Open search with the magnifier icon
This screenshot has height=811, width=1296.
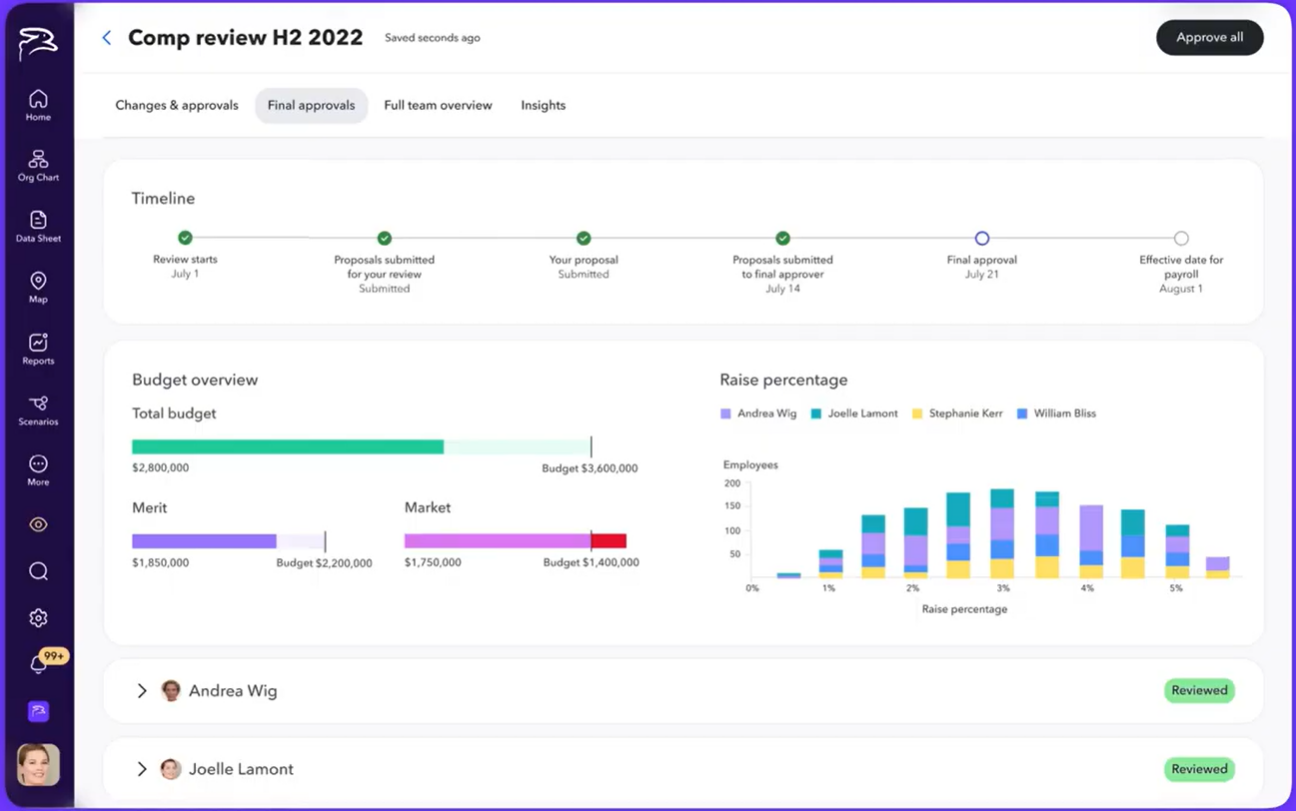coord(38,571)
